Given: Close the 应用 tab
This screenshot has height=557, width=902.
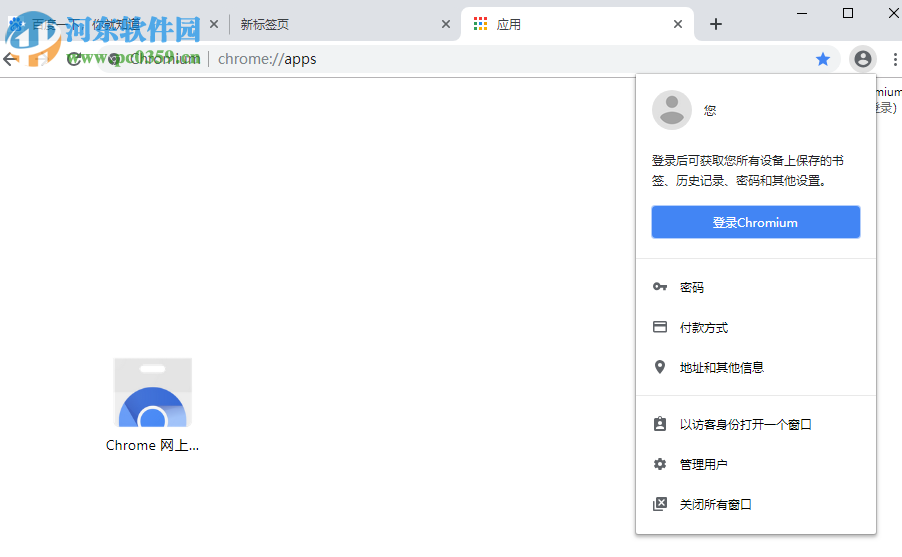Looking at the screenshot, I should coord(678,24).
